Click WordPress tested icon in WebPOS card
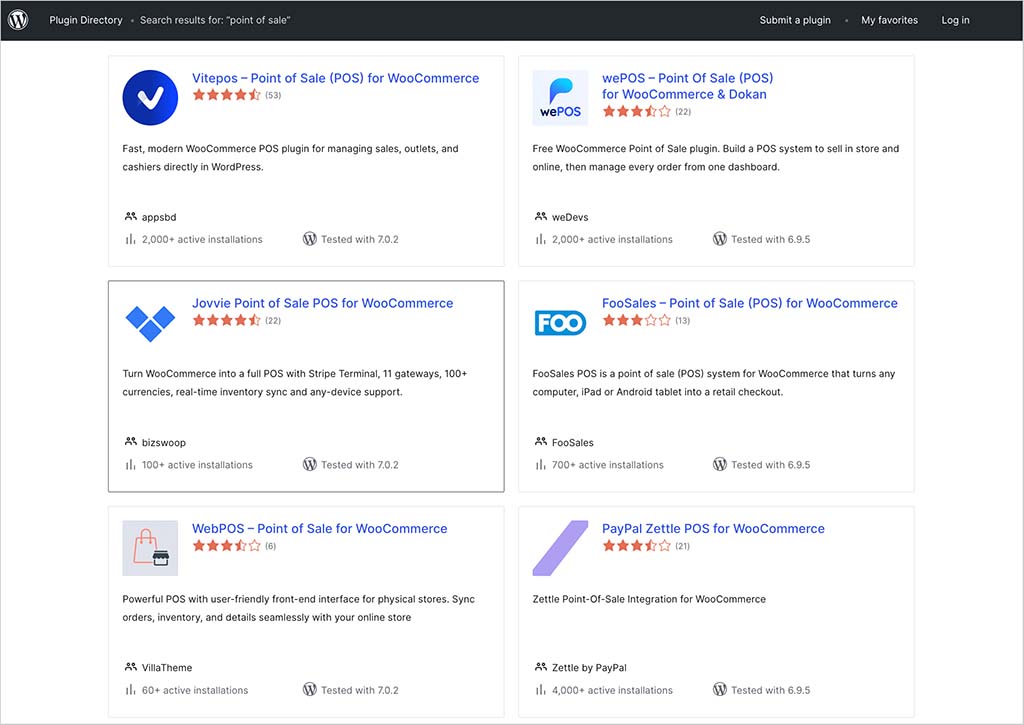The image size is (1024, 725). pos(310,690)
